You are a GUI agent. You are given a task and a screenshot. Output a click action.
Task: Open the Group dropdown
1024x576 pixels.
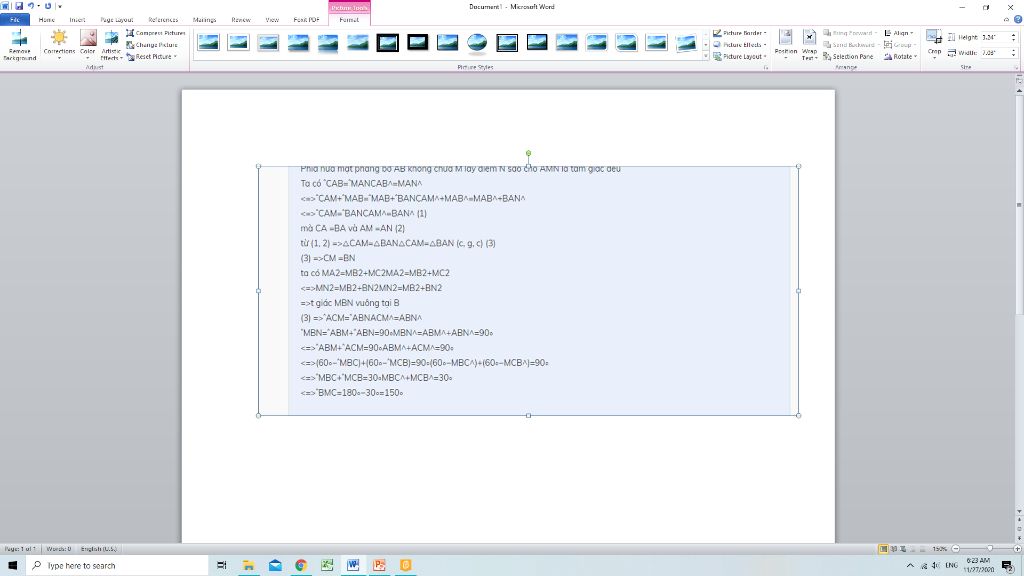point(899,44)
